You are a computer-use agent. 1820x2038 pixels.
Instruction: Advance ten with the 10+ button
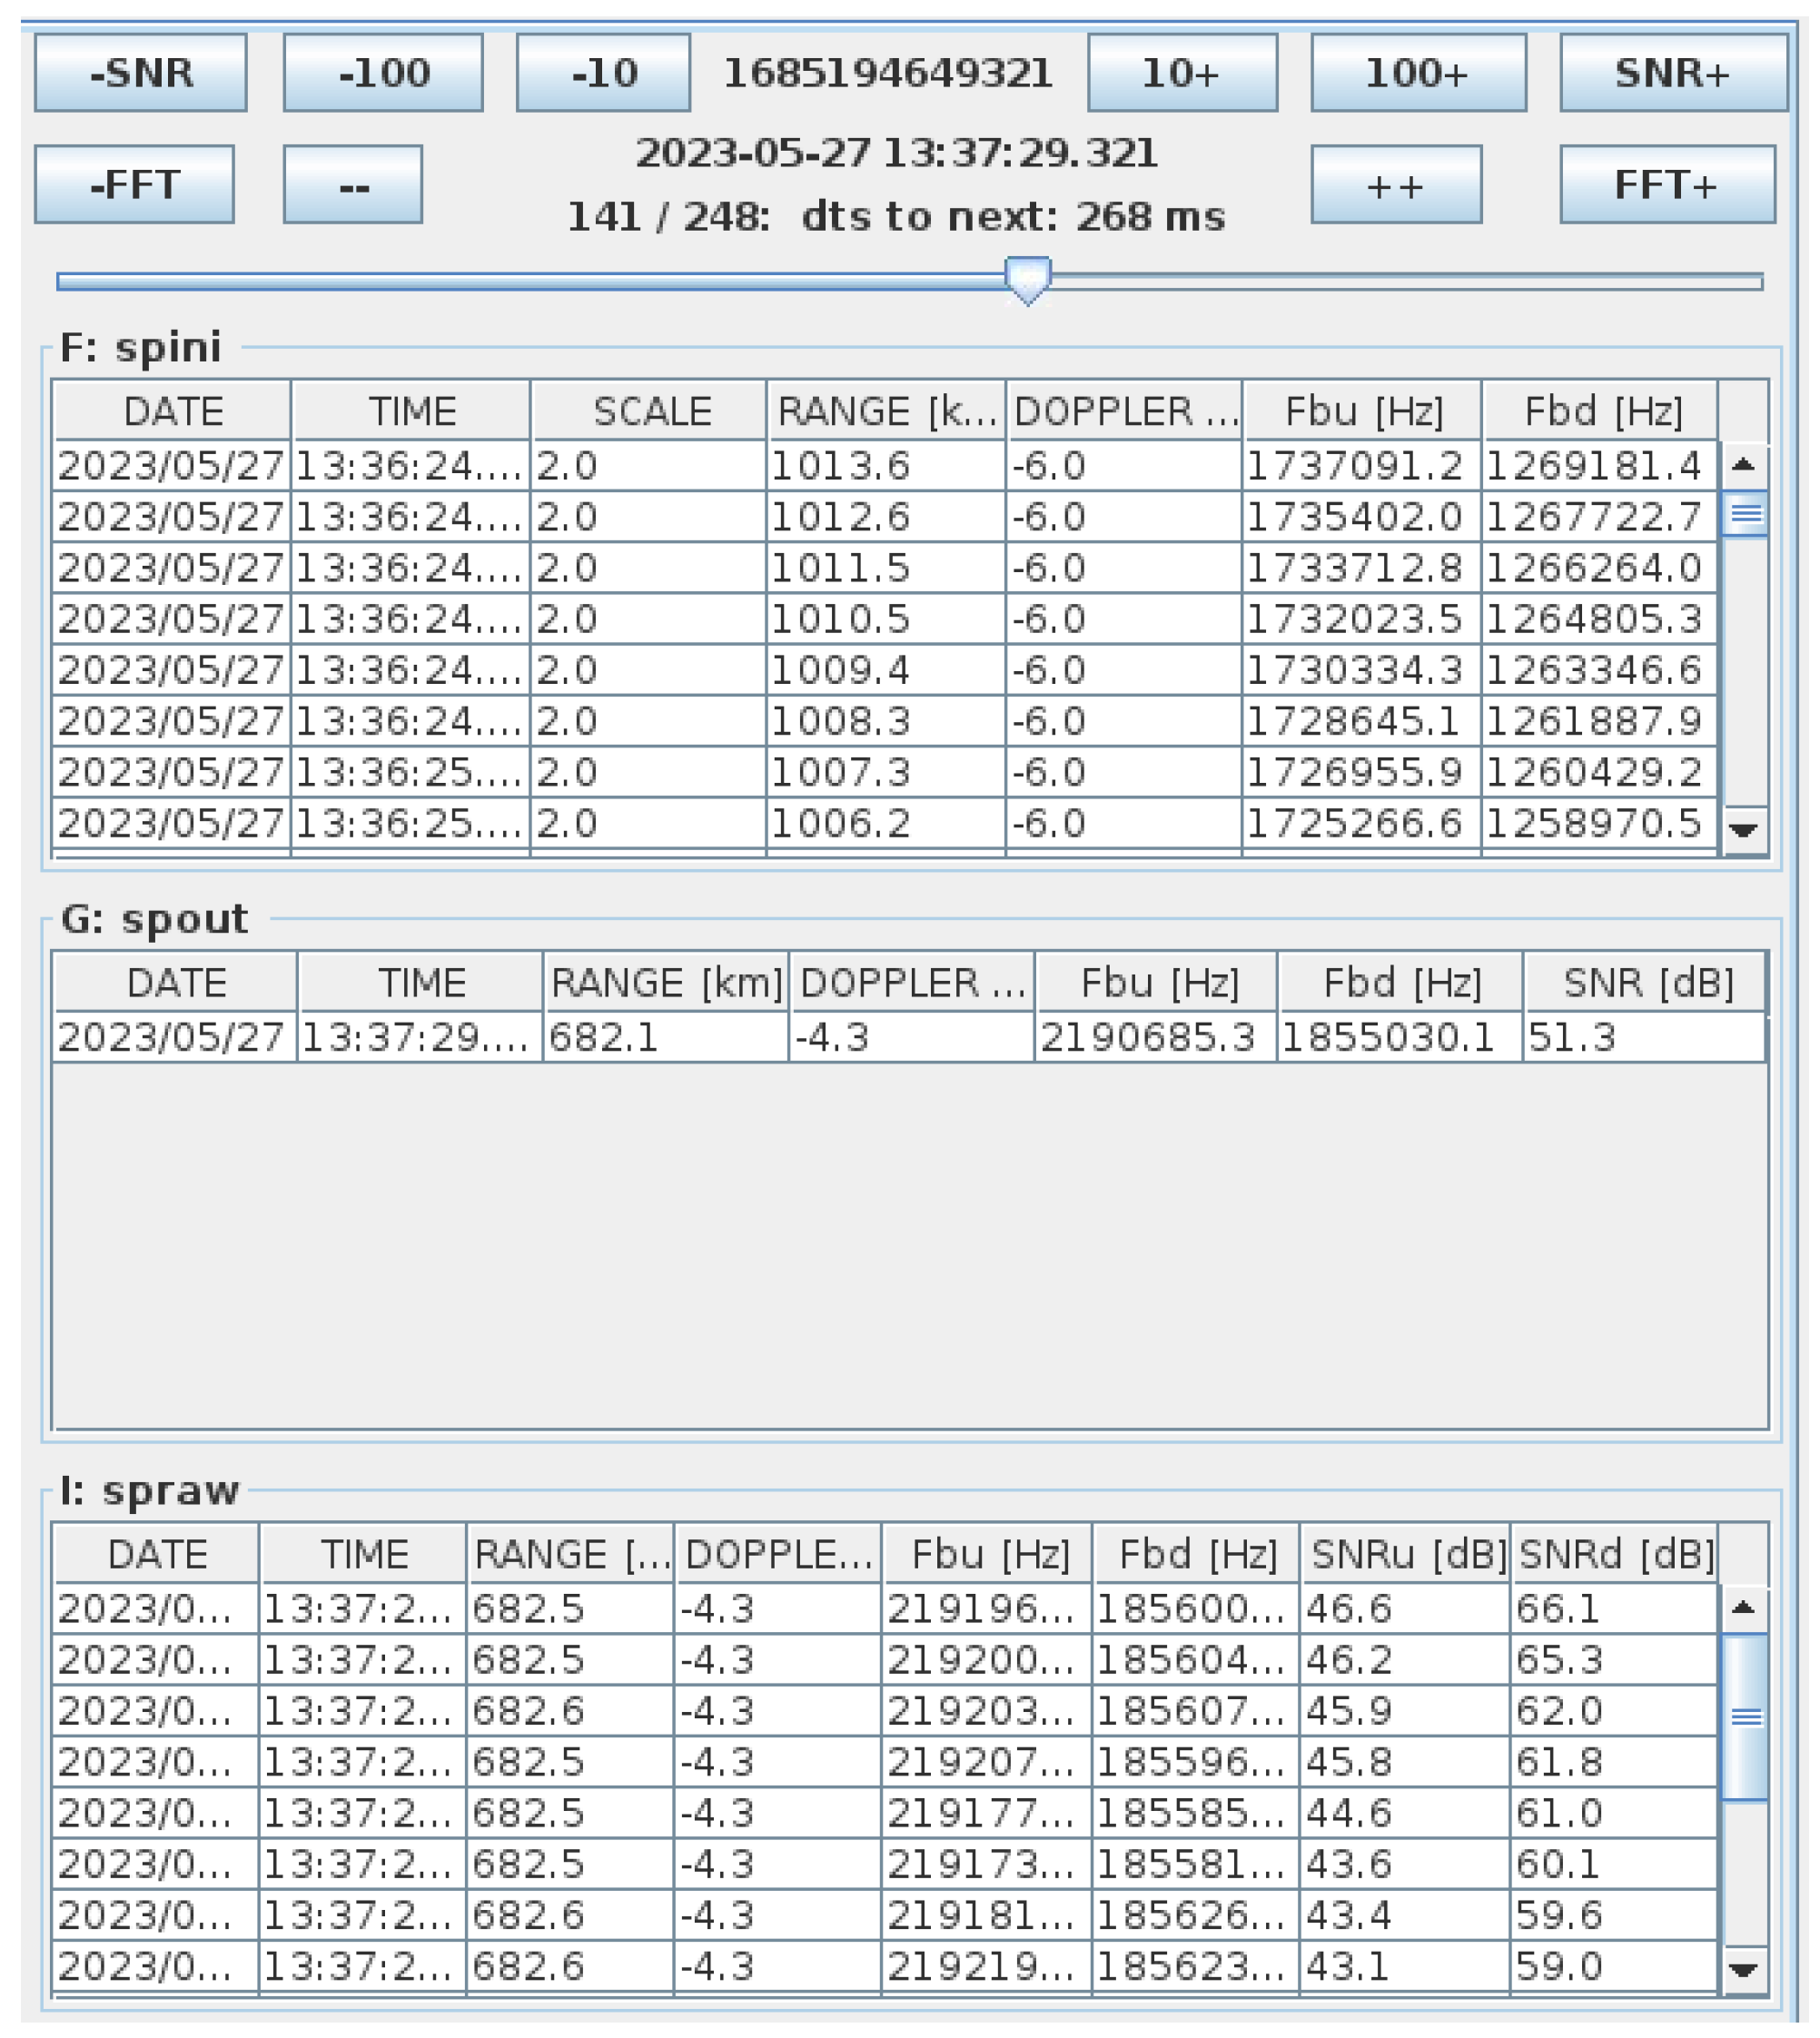click(1182, 73)
